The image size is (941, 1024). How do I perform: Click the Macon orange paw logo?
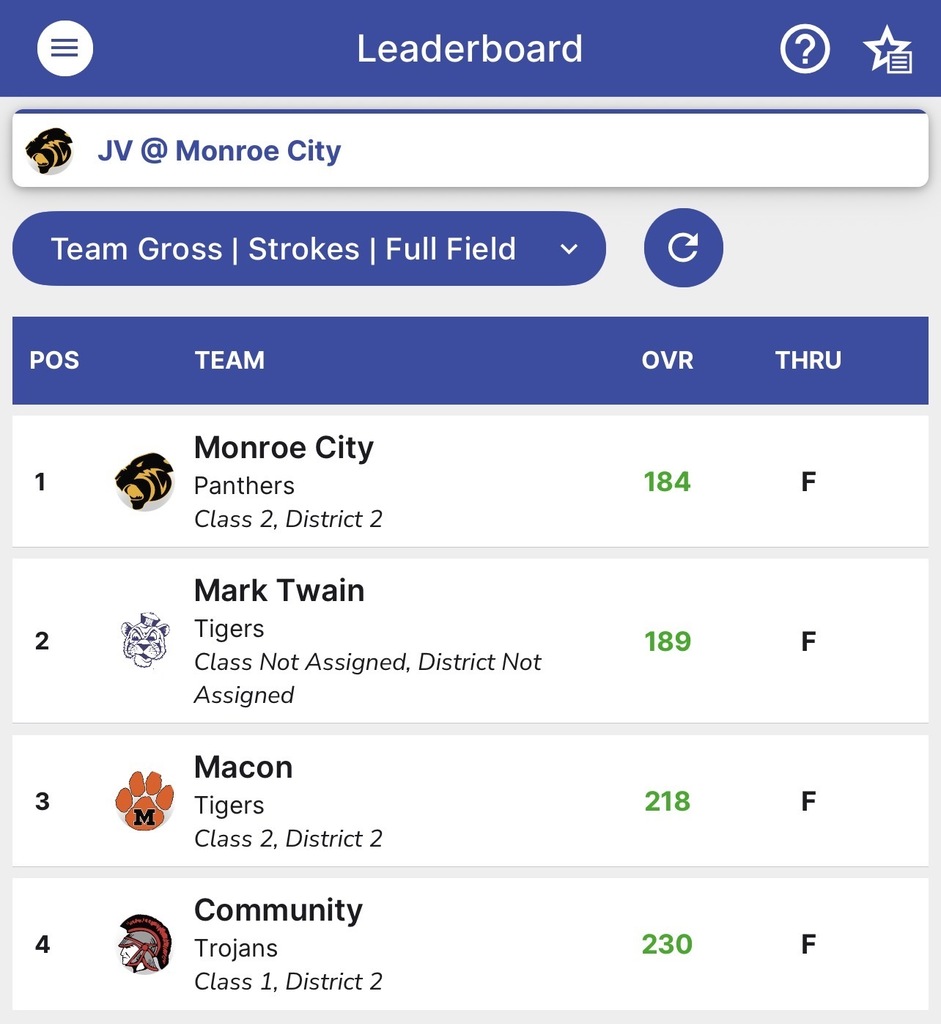pyautogui.click(x=144, y=801)
